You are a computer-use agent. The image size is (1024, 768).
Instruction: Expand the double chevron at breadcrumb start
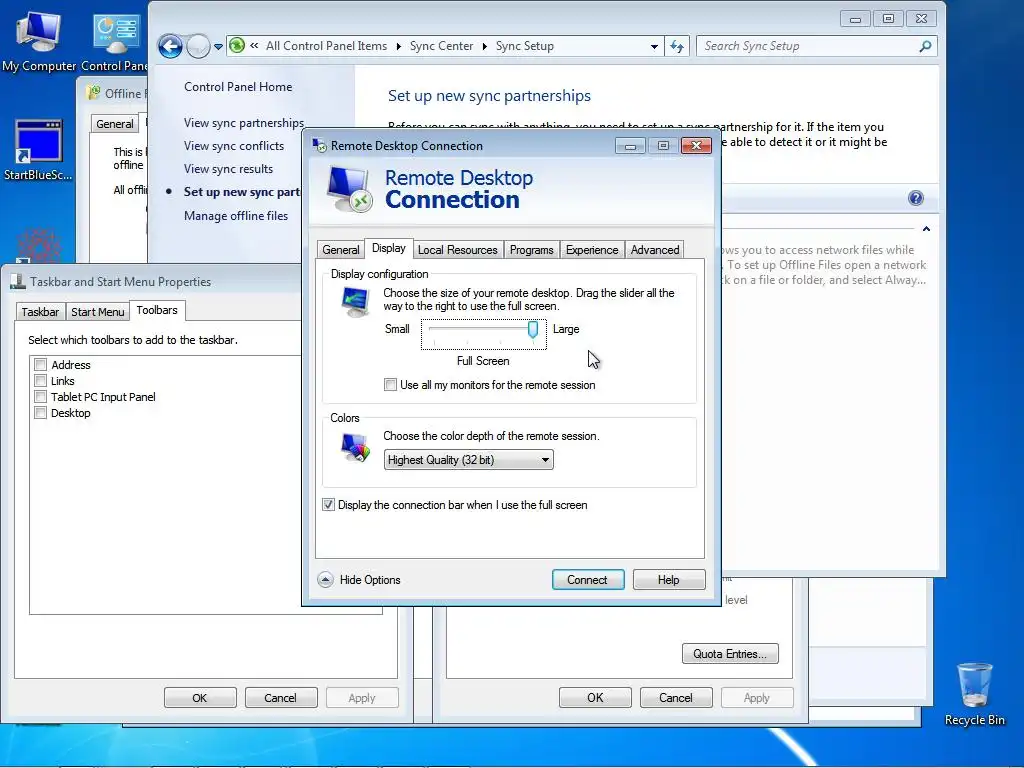click(x=254, y=46)
